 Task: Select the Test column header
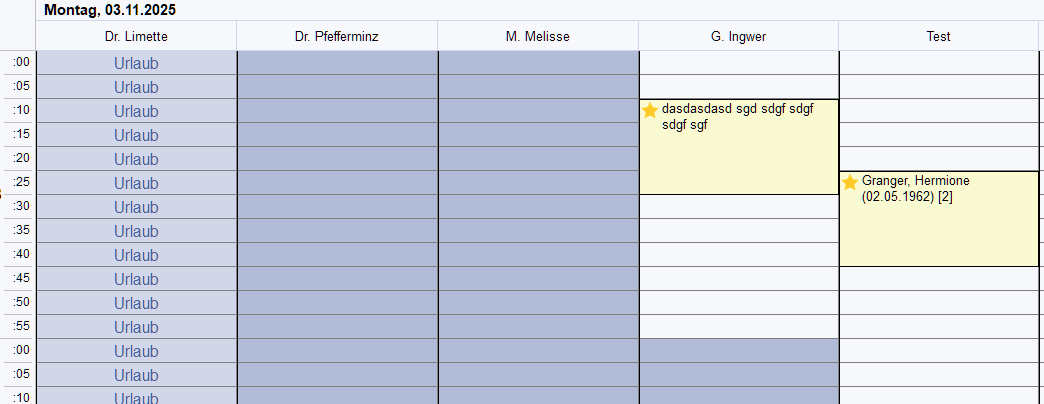(938, 36)
